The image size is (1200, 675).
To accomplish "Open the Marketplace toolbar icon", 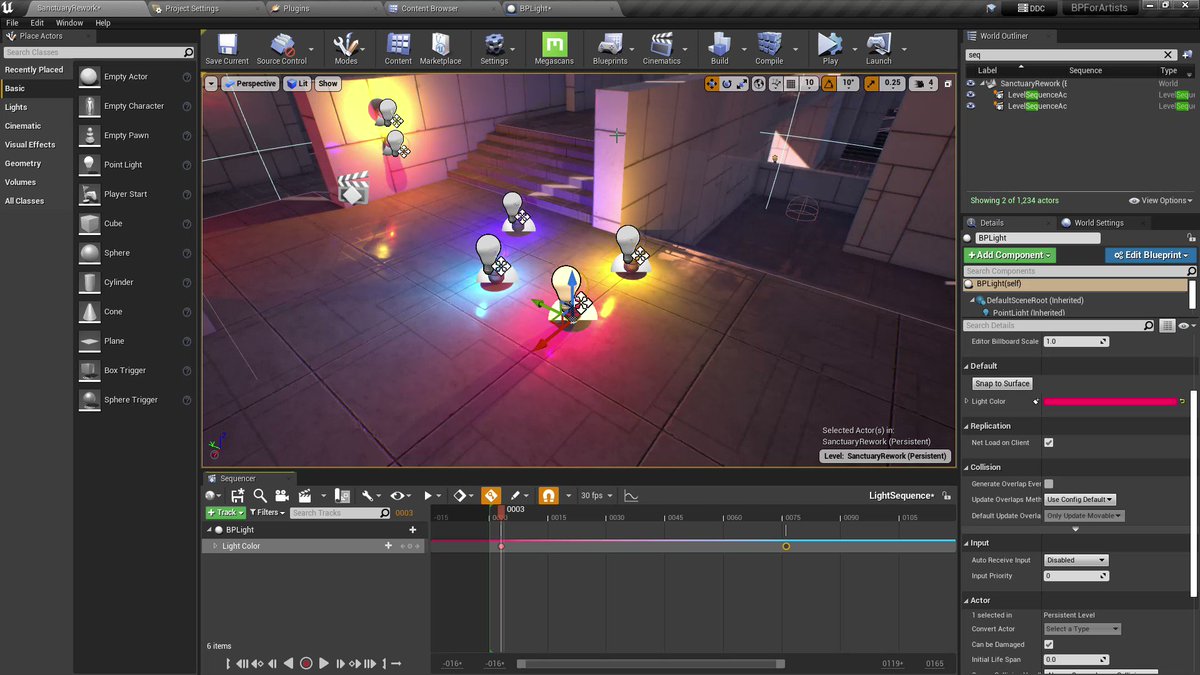I will coord(440,48).
